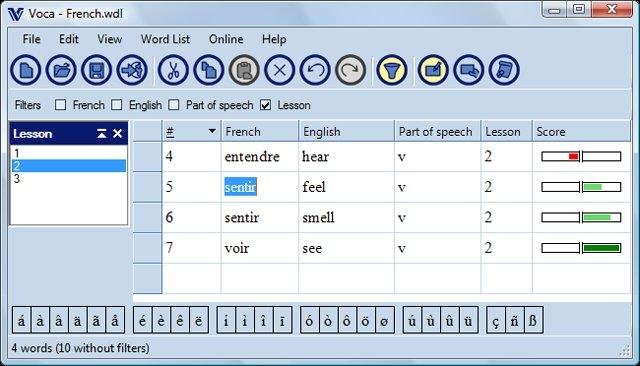Insert the ñ character
Screen dimensions: 640x366
click(514, 320)
